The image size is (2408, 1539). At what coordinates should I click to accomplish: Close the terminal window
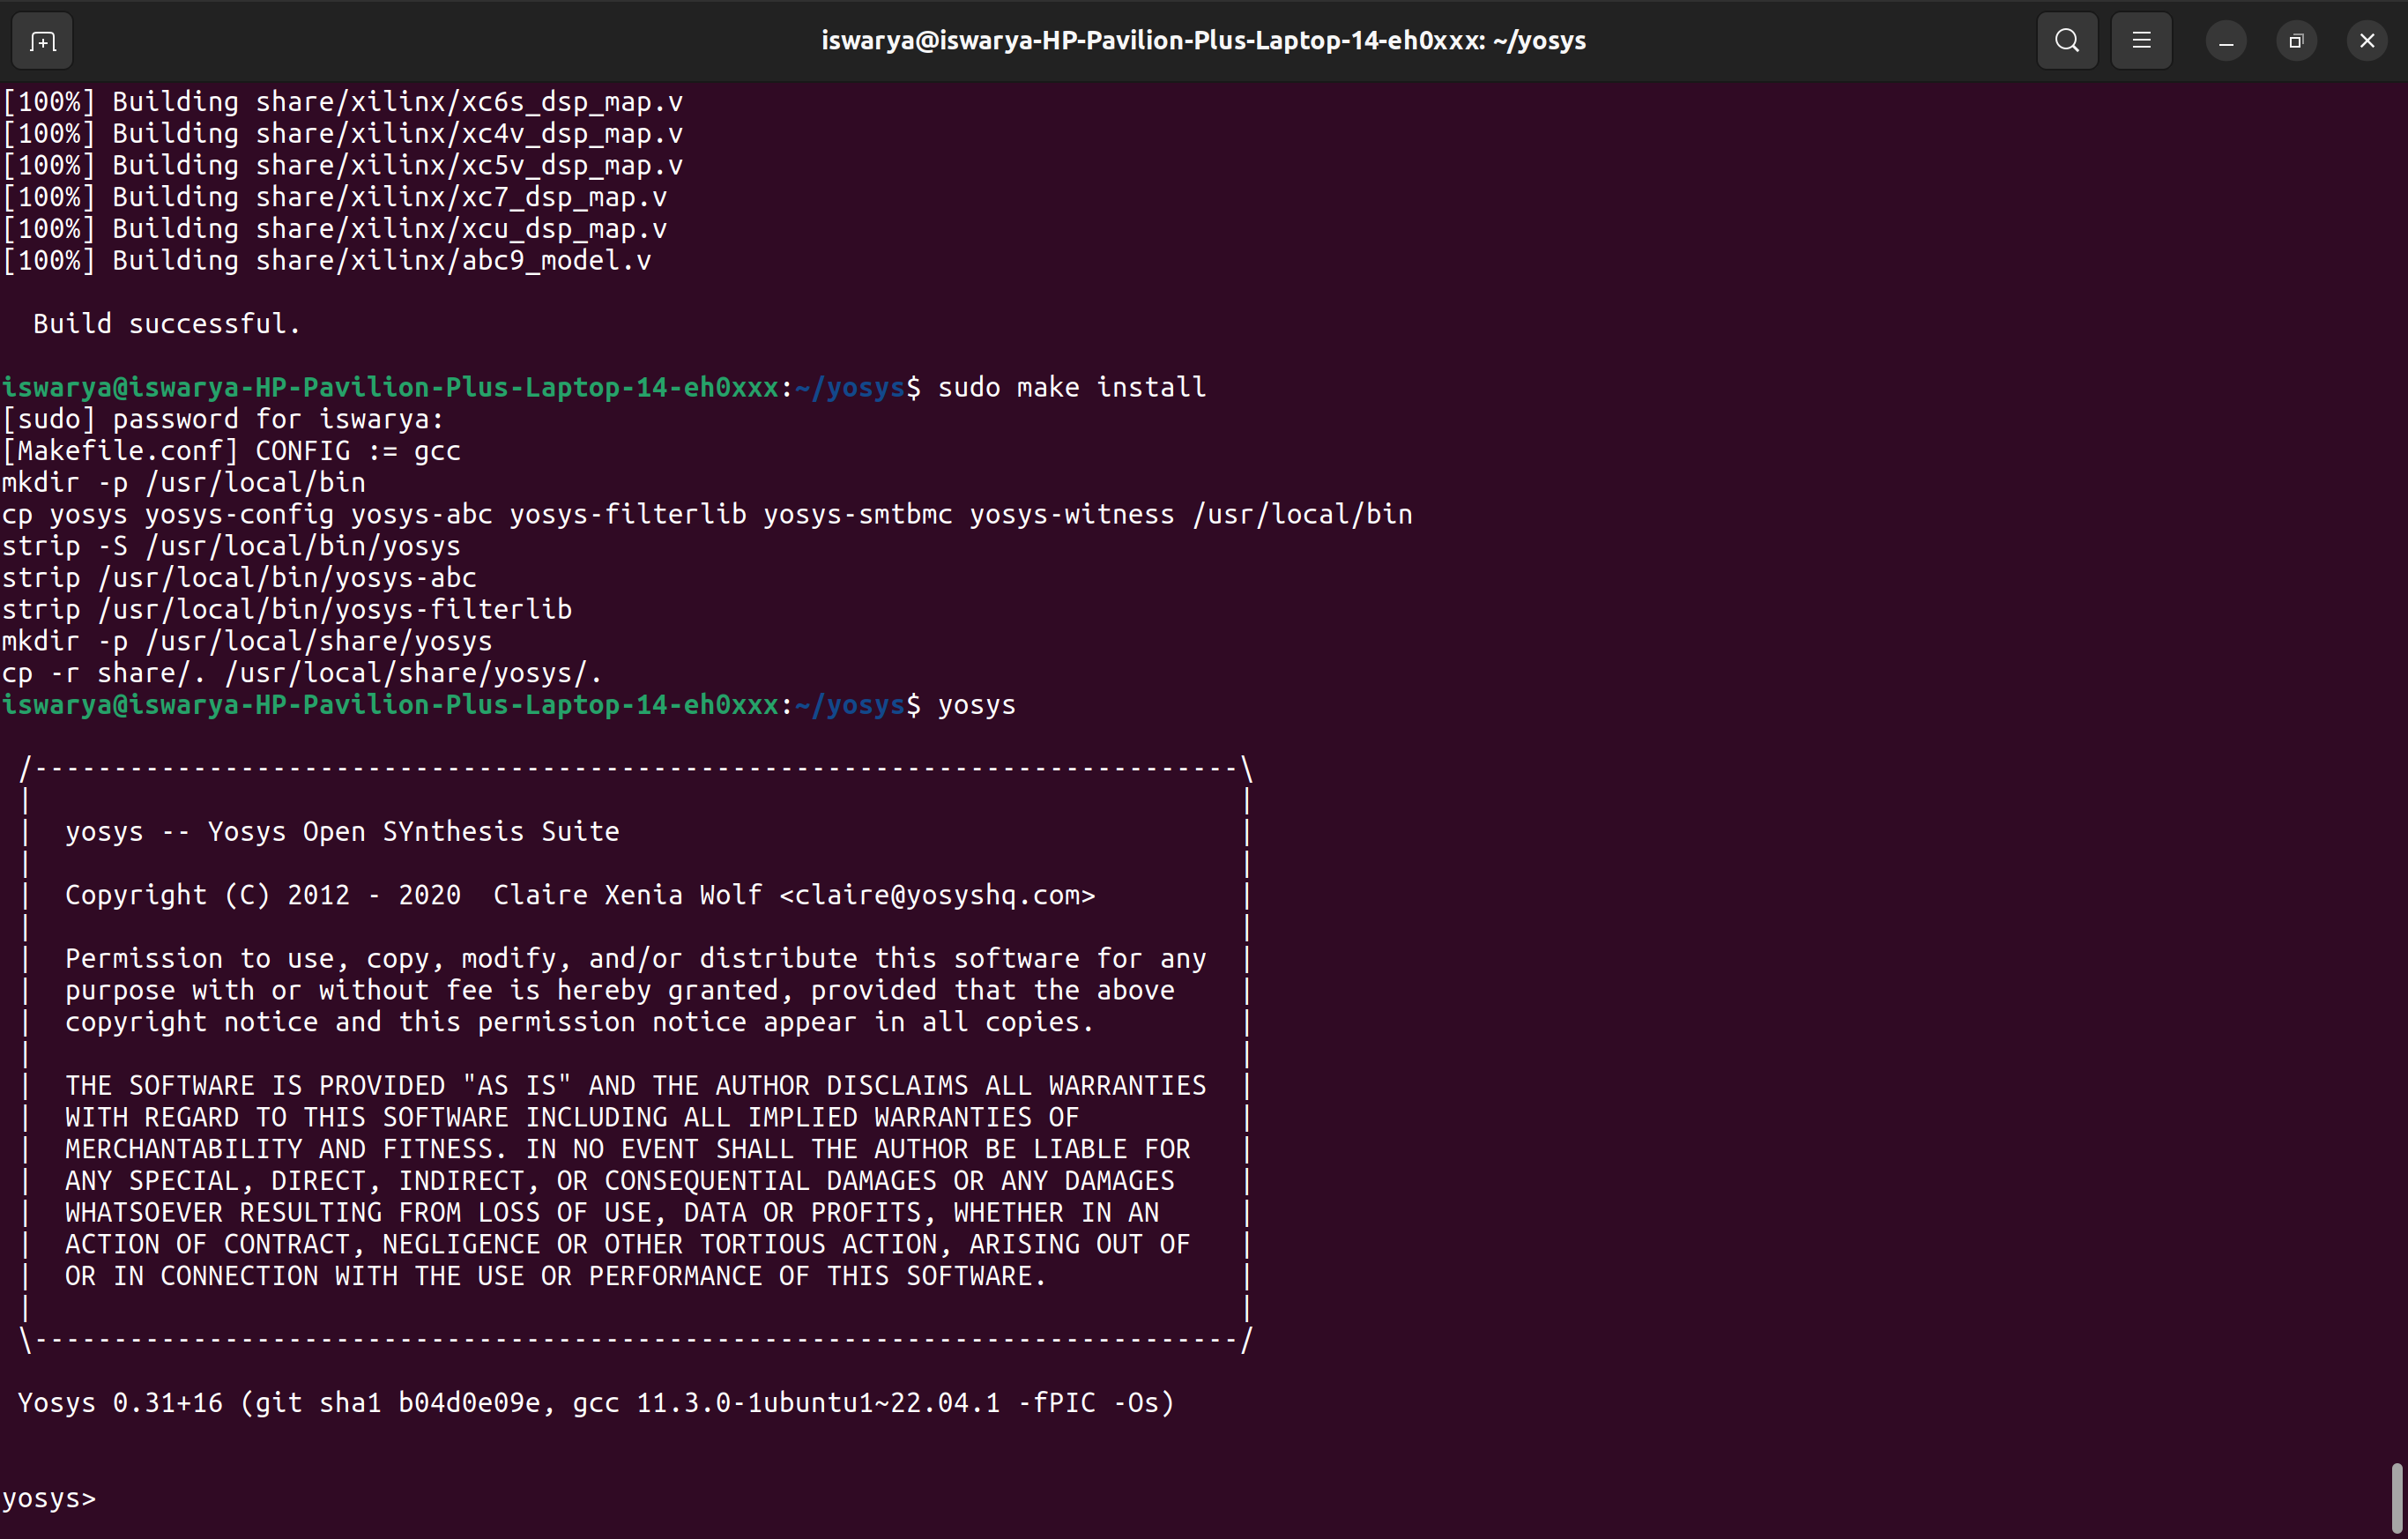click(x=2367, y=41)
